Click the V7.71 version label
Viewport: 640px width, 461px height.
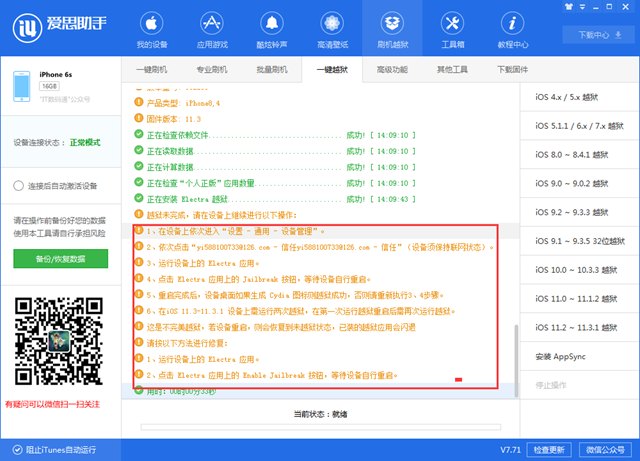[511, 450]
